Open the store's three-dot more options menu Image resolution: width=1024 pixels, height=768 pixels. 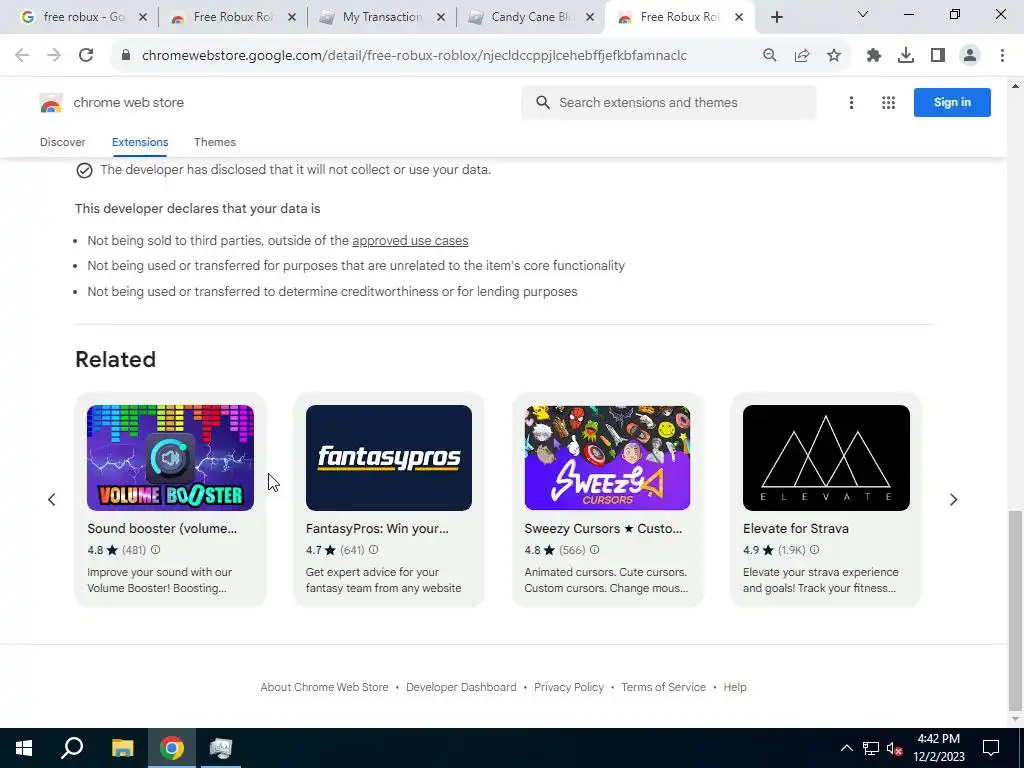coord(851,103)
